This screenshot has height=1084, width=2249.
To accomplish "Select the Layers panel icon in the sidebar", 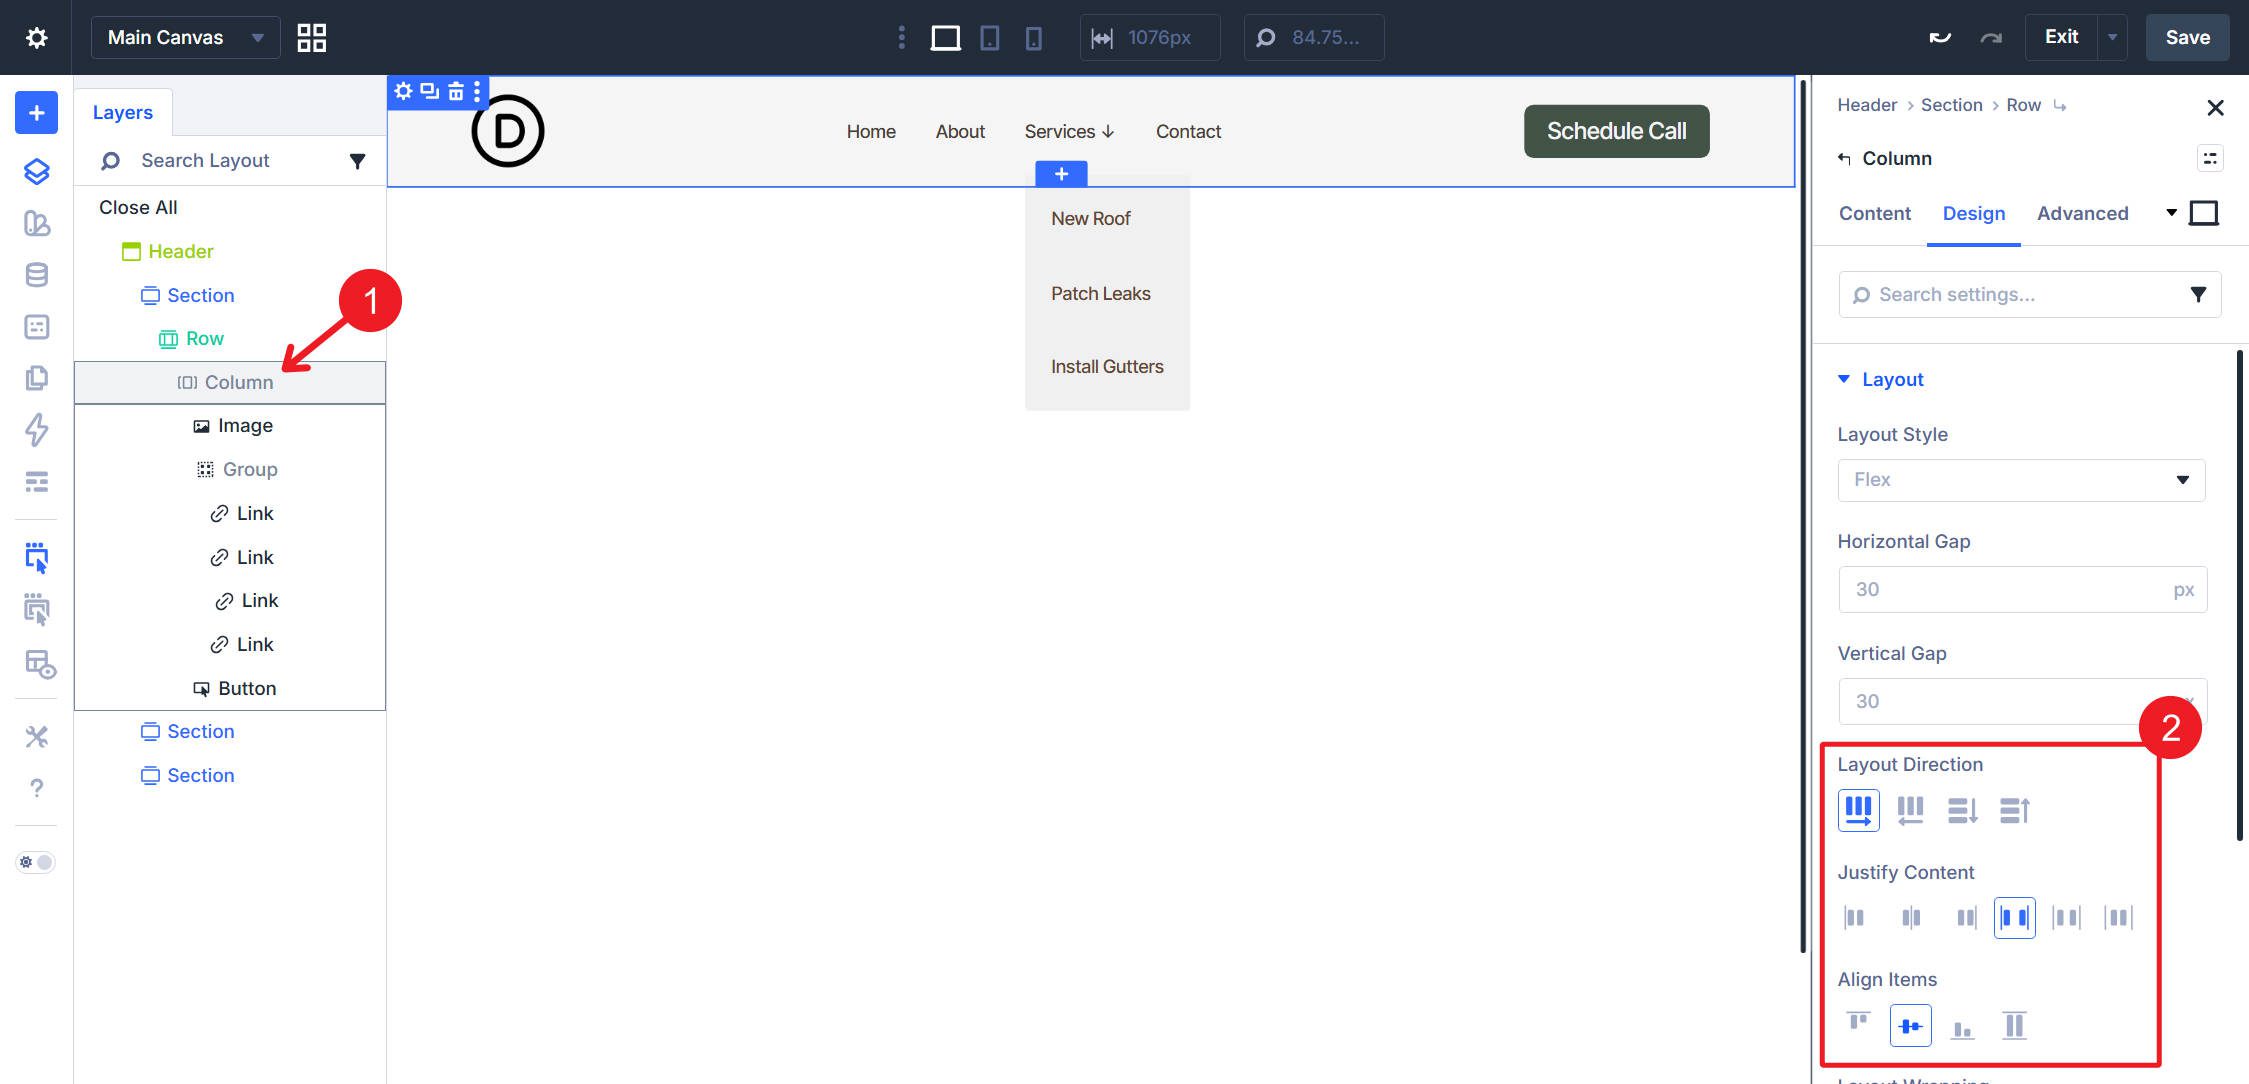I will pyautogui.click(x=36, y=171).
